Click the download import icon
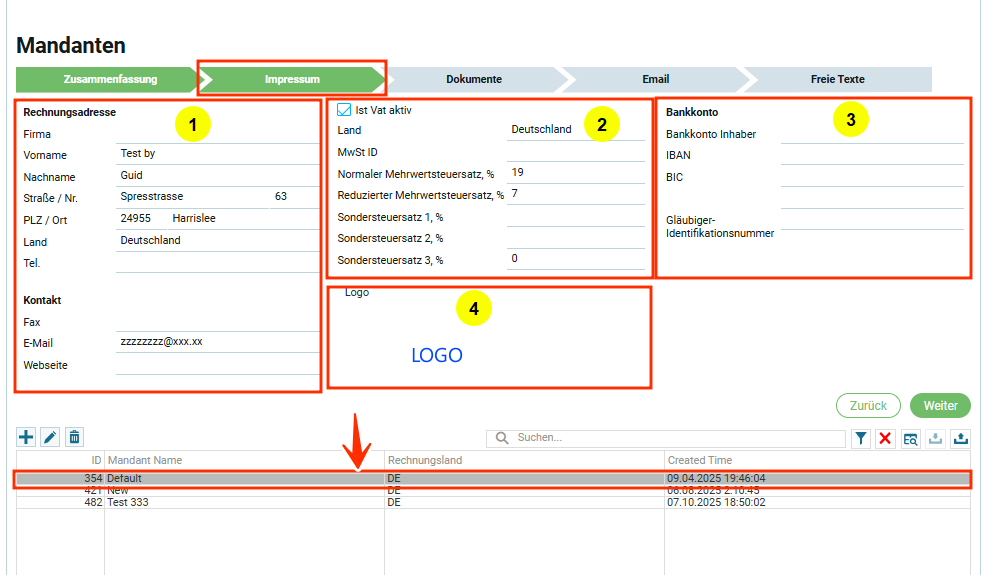984x575 pixels. click(935, 438)
